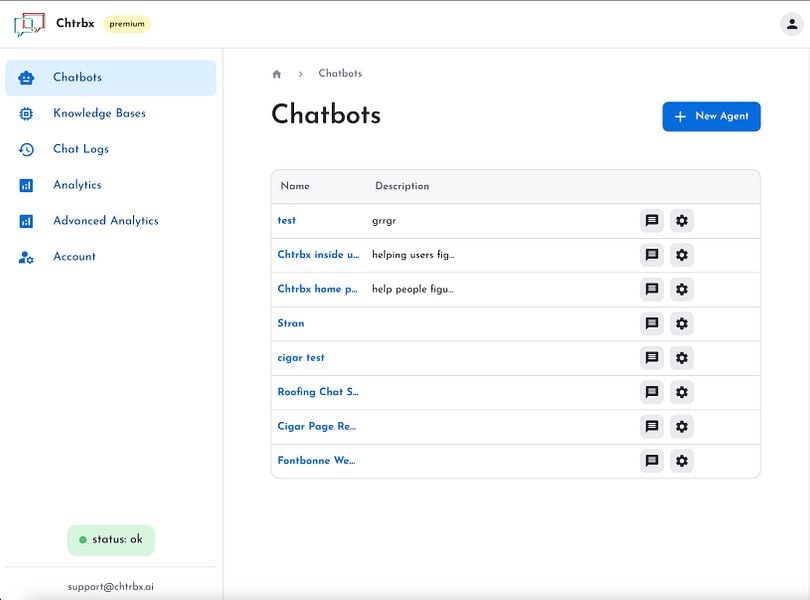Click the Chatbots page heading
Viewport: 810px width, 600px height.
(326, 114)
